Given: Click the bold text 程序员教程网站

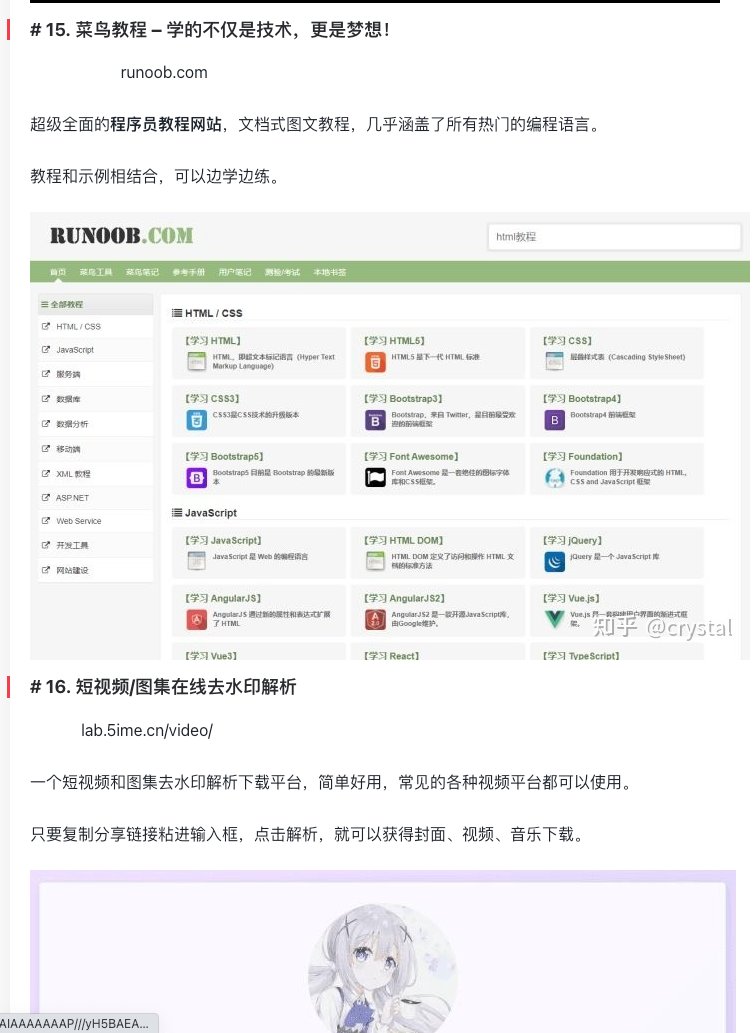Looking at the screenshot, I should point(166,124).
